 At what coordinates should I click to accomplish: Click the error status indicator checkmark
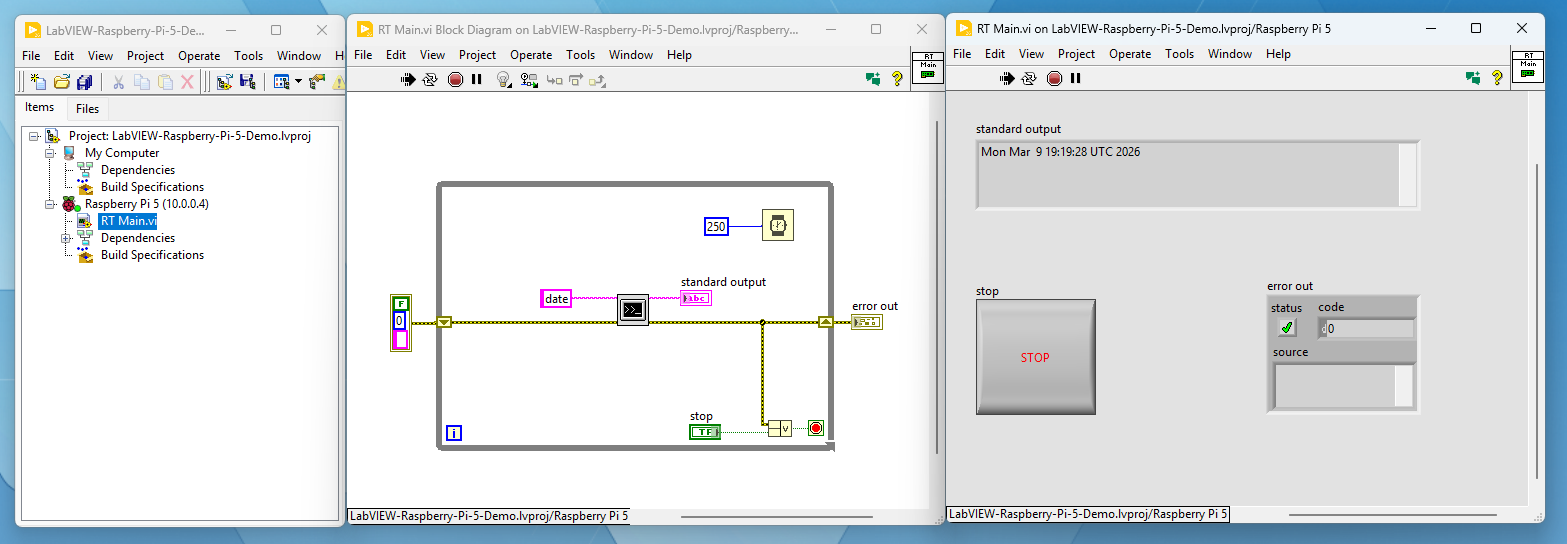coord(1287,328)
